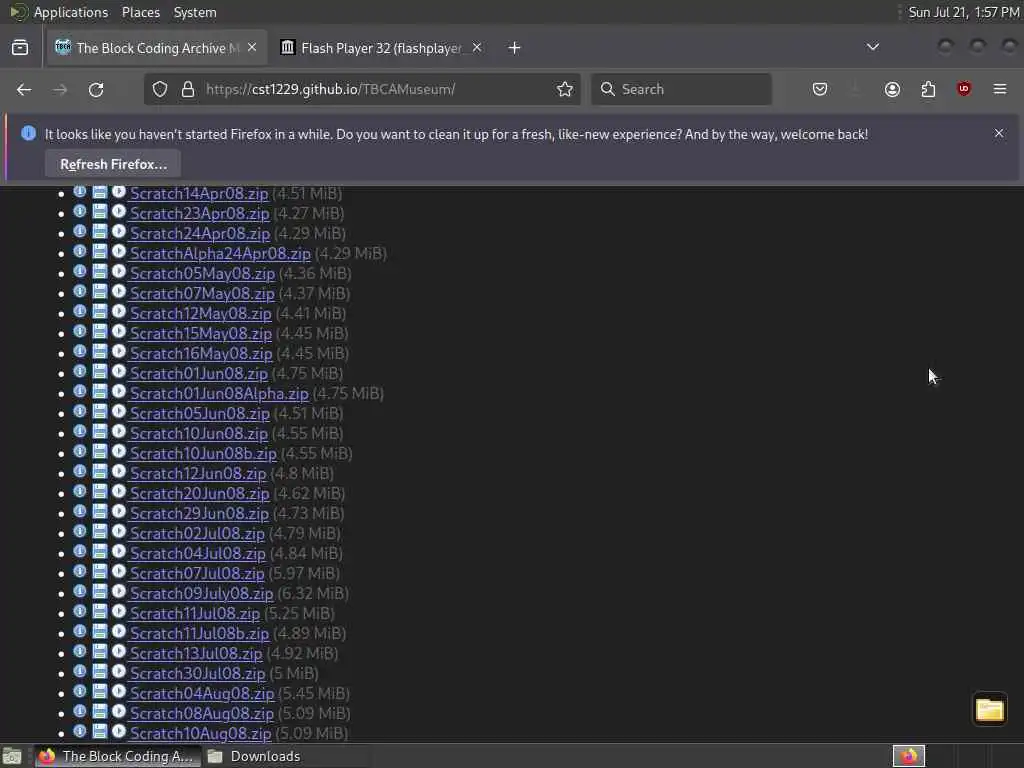The height and width of the screenshot is (768, 1024).
Task: Click the floppy save icon beside Scratch07May08.zip
Action: (x=99, y=292)
